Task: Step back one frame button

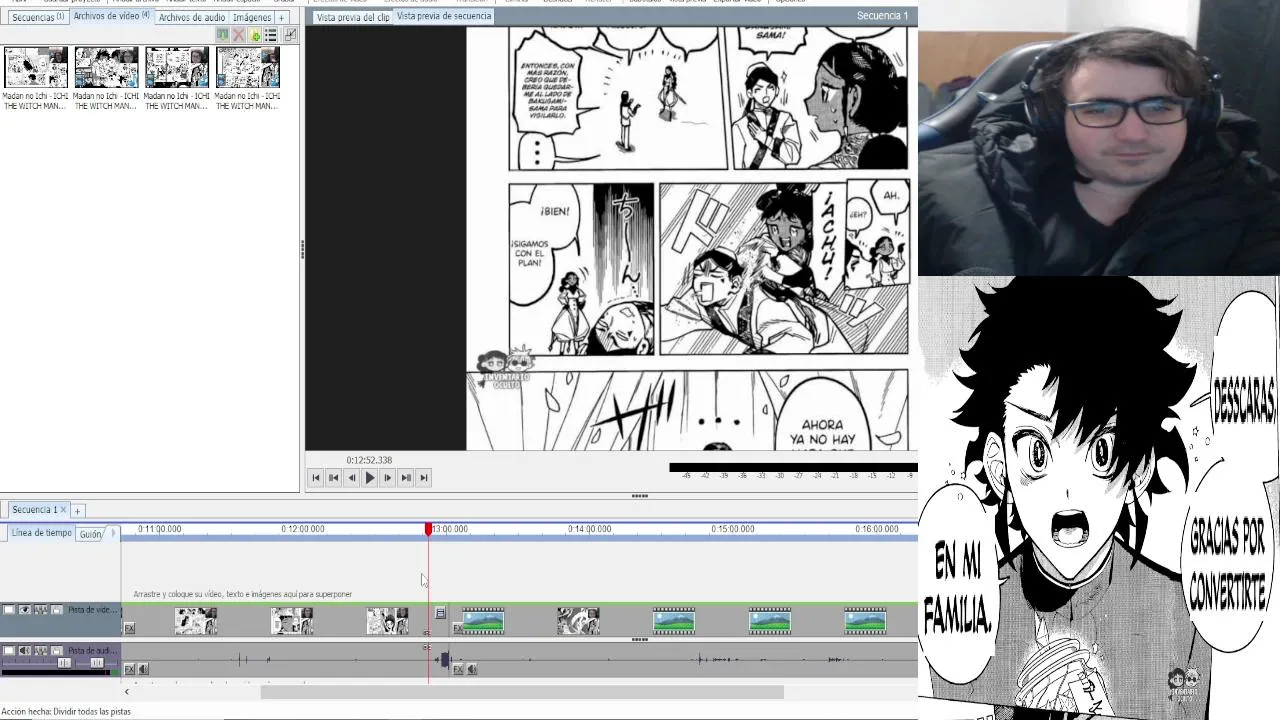Action: [x=352, y=478]
